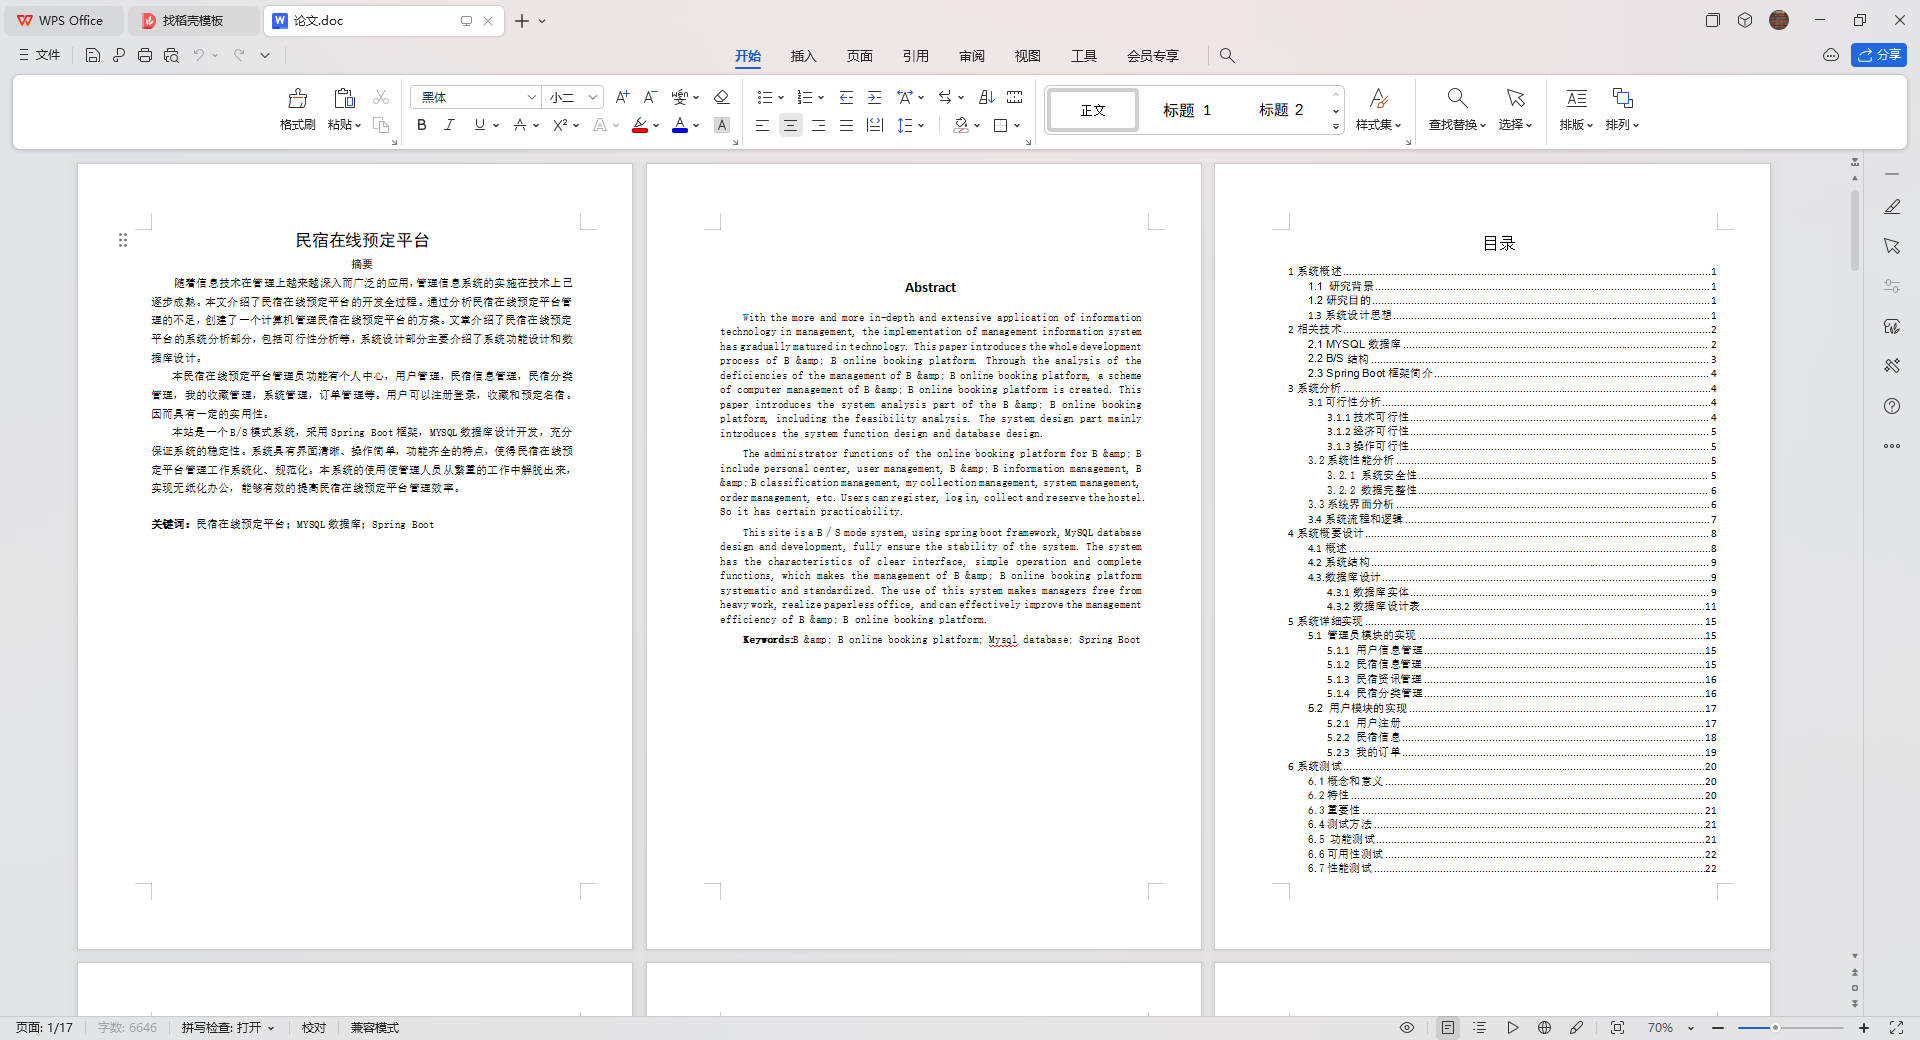Click the decrease indent icon

tap(846, 97)
